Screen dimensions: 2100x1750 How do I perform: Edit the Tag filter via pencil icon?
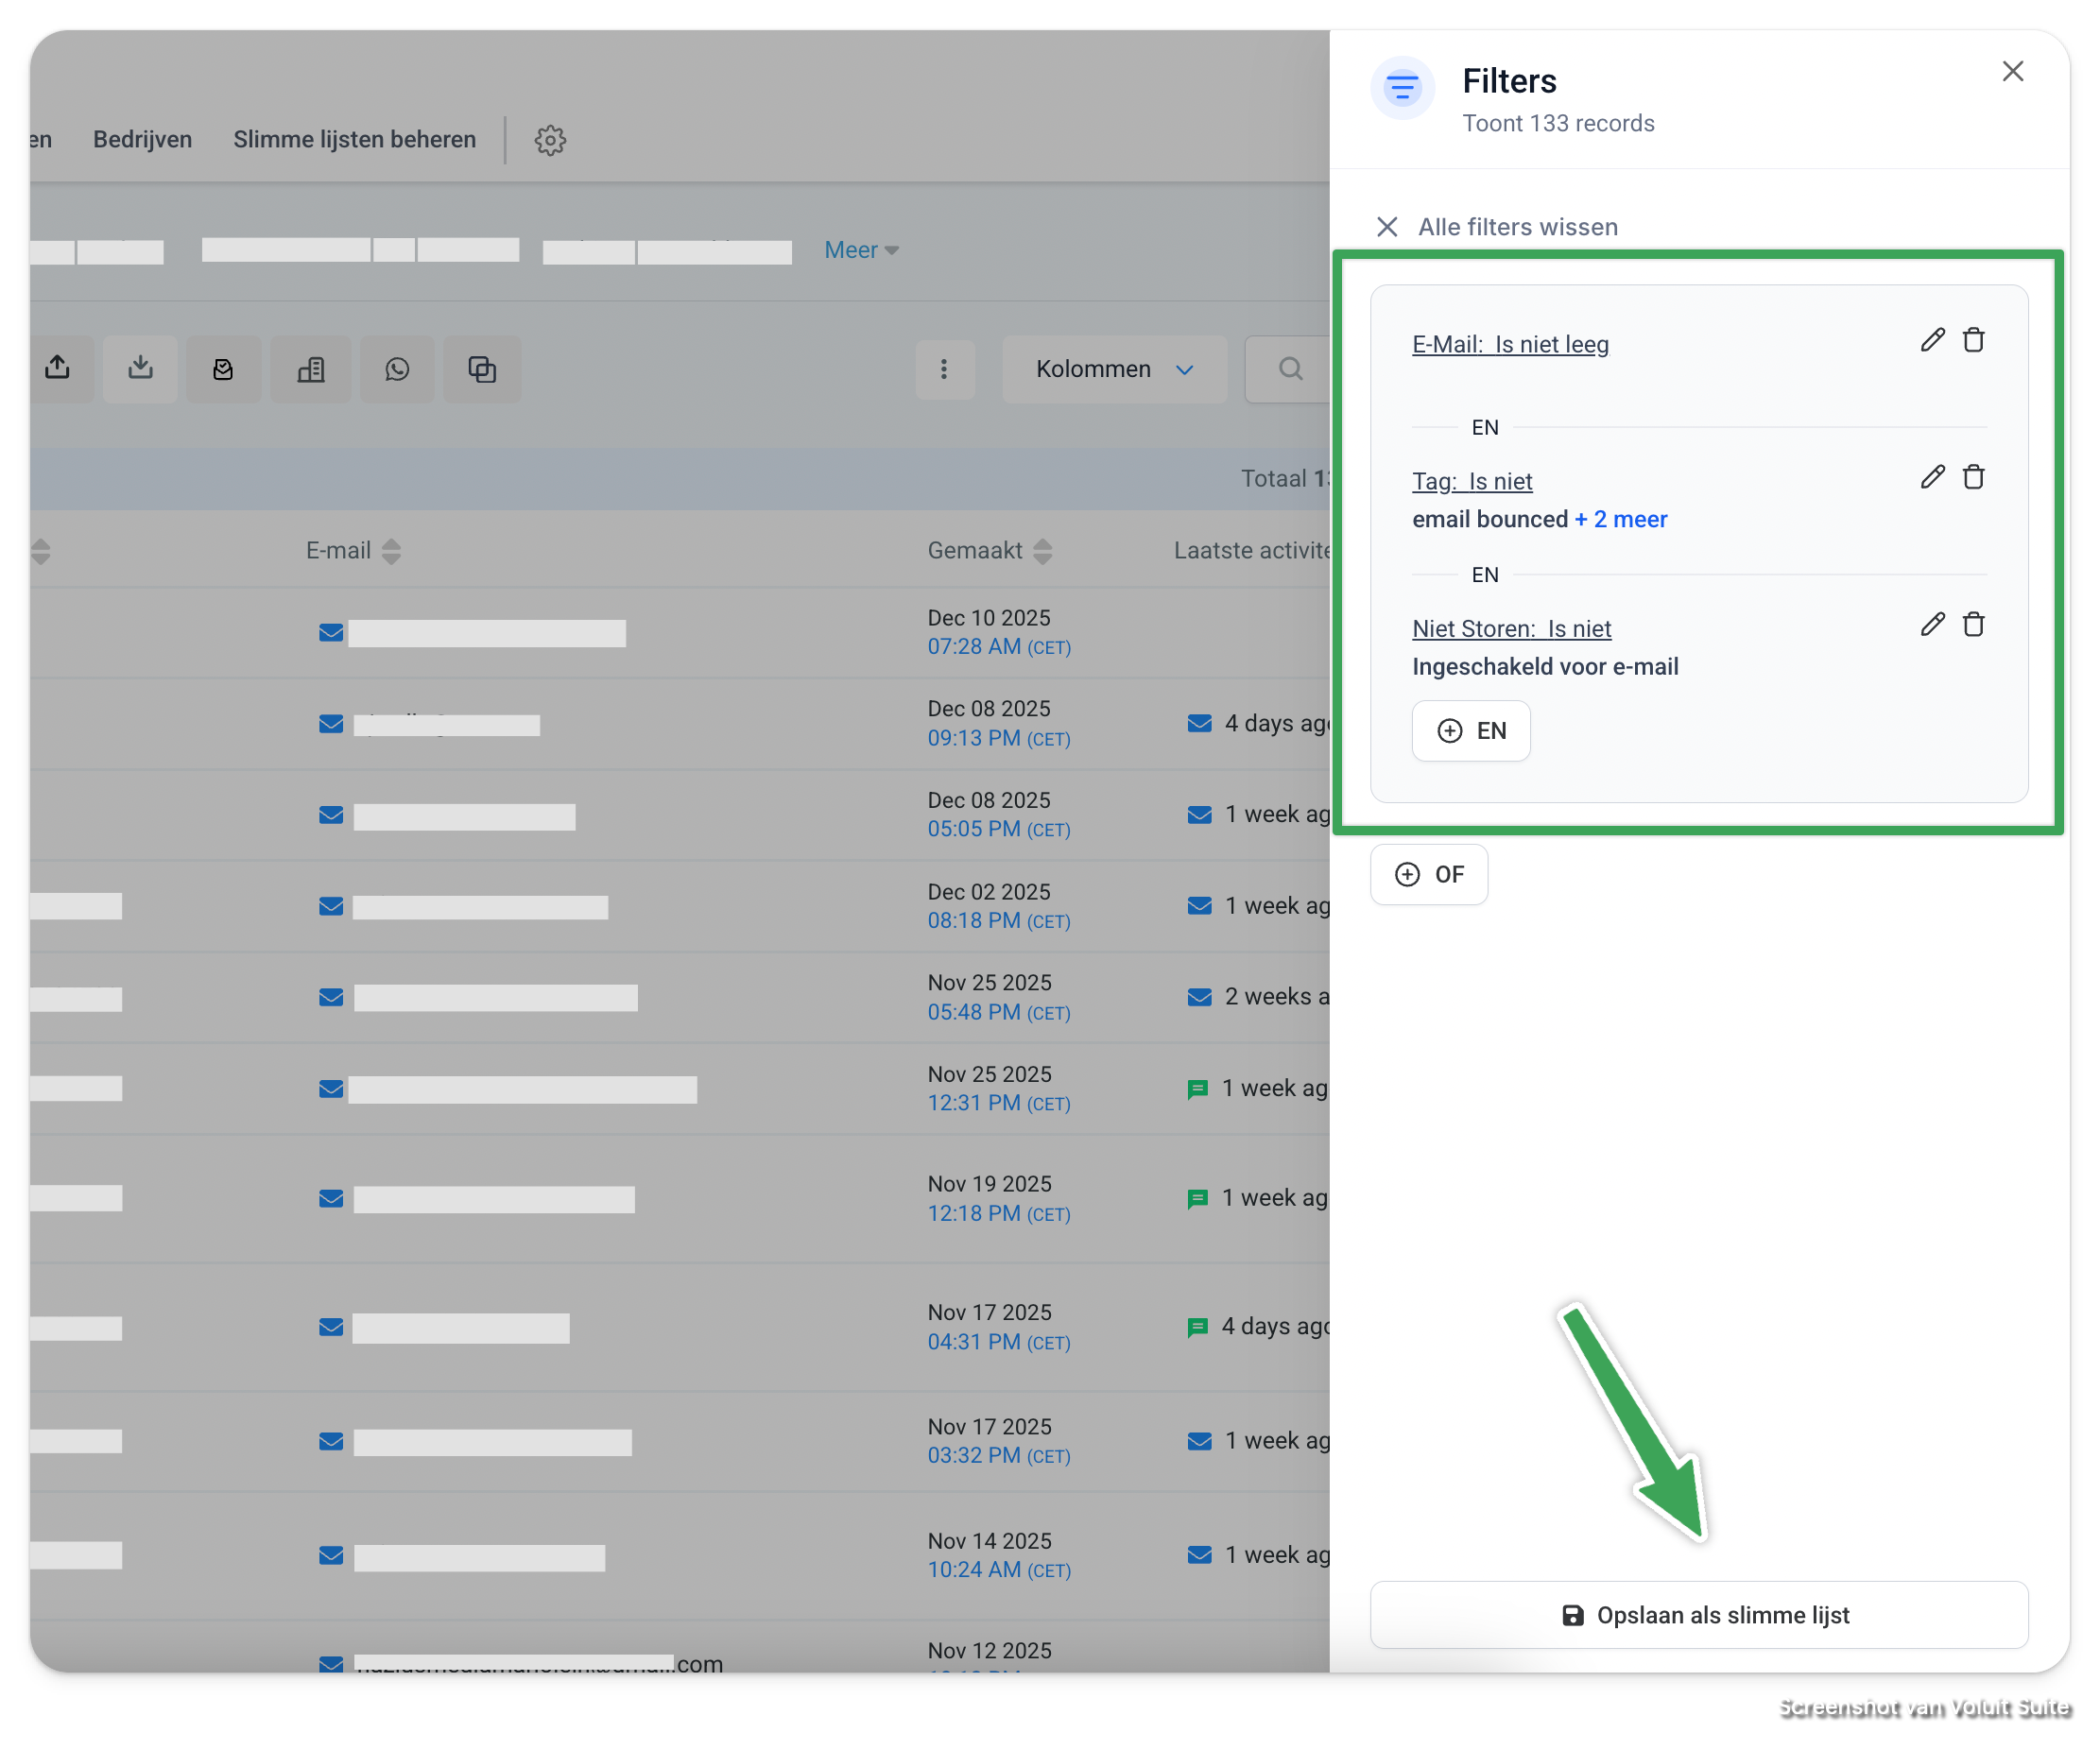pyautogui.click(x=1932, y=477)
